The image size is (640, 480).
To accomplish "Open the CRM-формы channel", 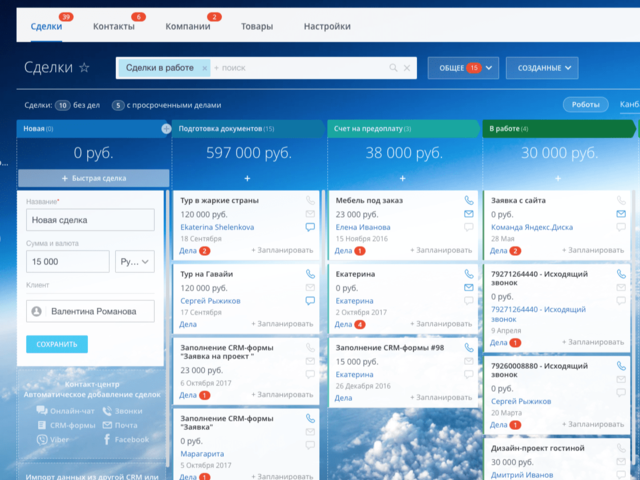I will point(67,425).
